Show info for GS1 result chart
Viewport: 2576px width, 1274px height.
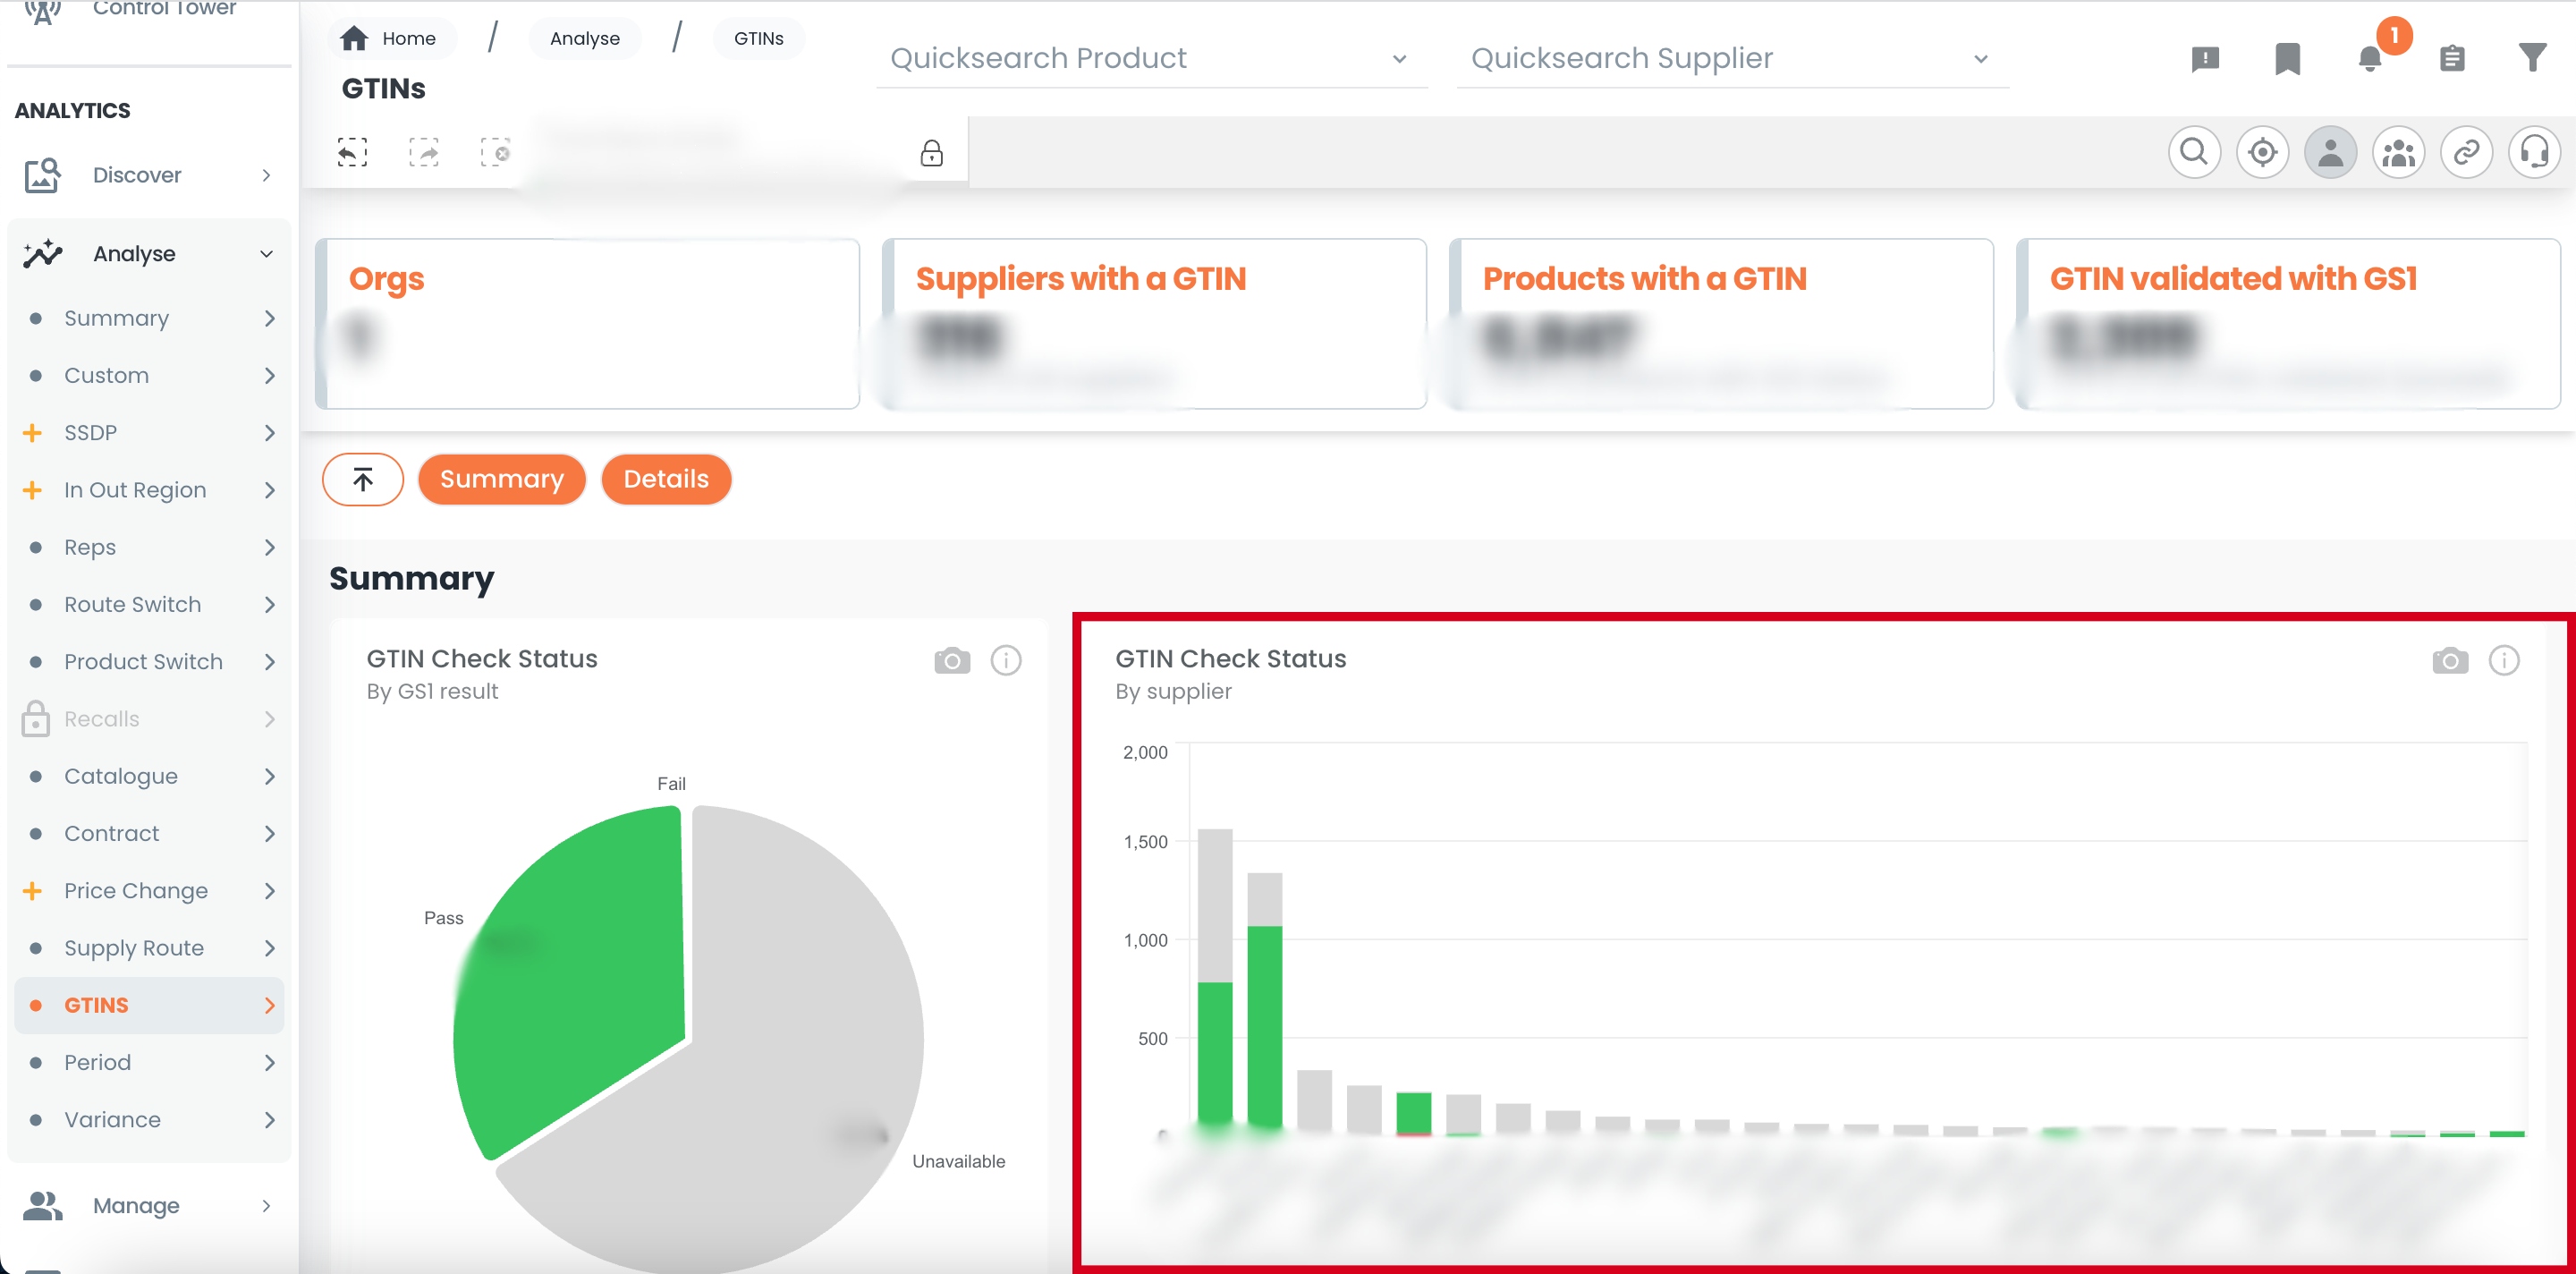(1006, 660)
